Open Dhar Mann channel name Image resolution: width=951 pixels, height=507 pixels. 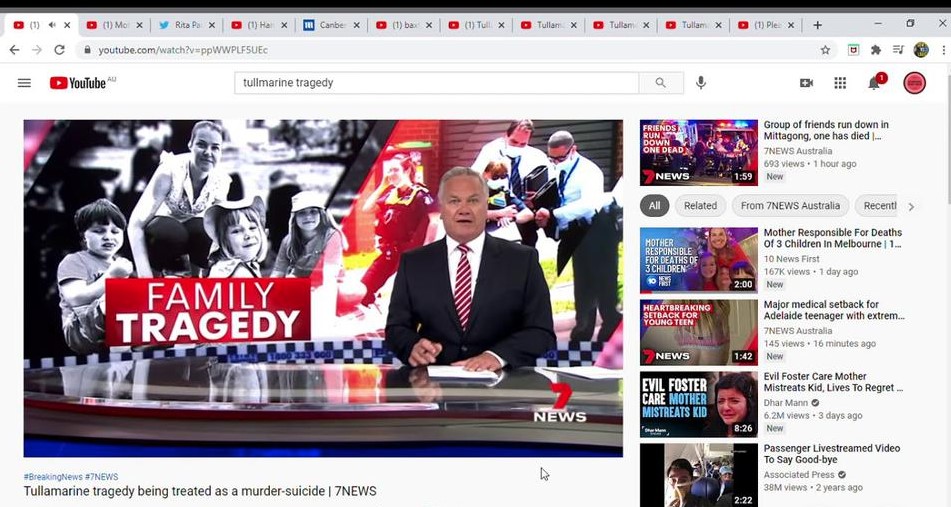(x=785, y=403)
